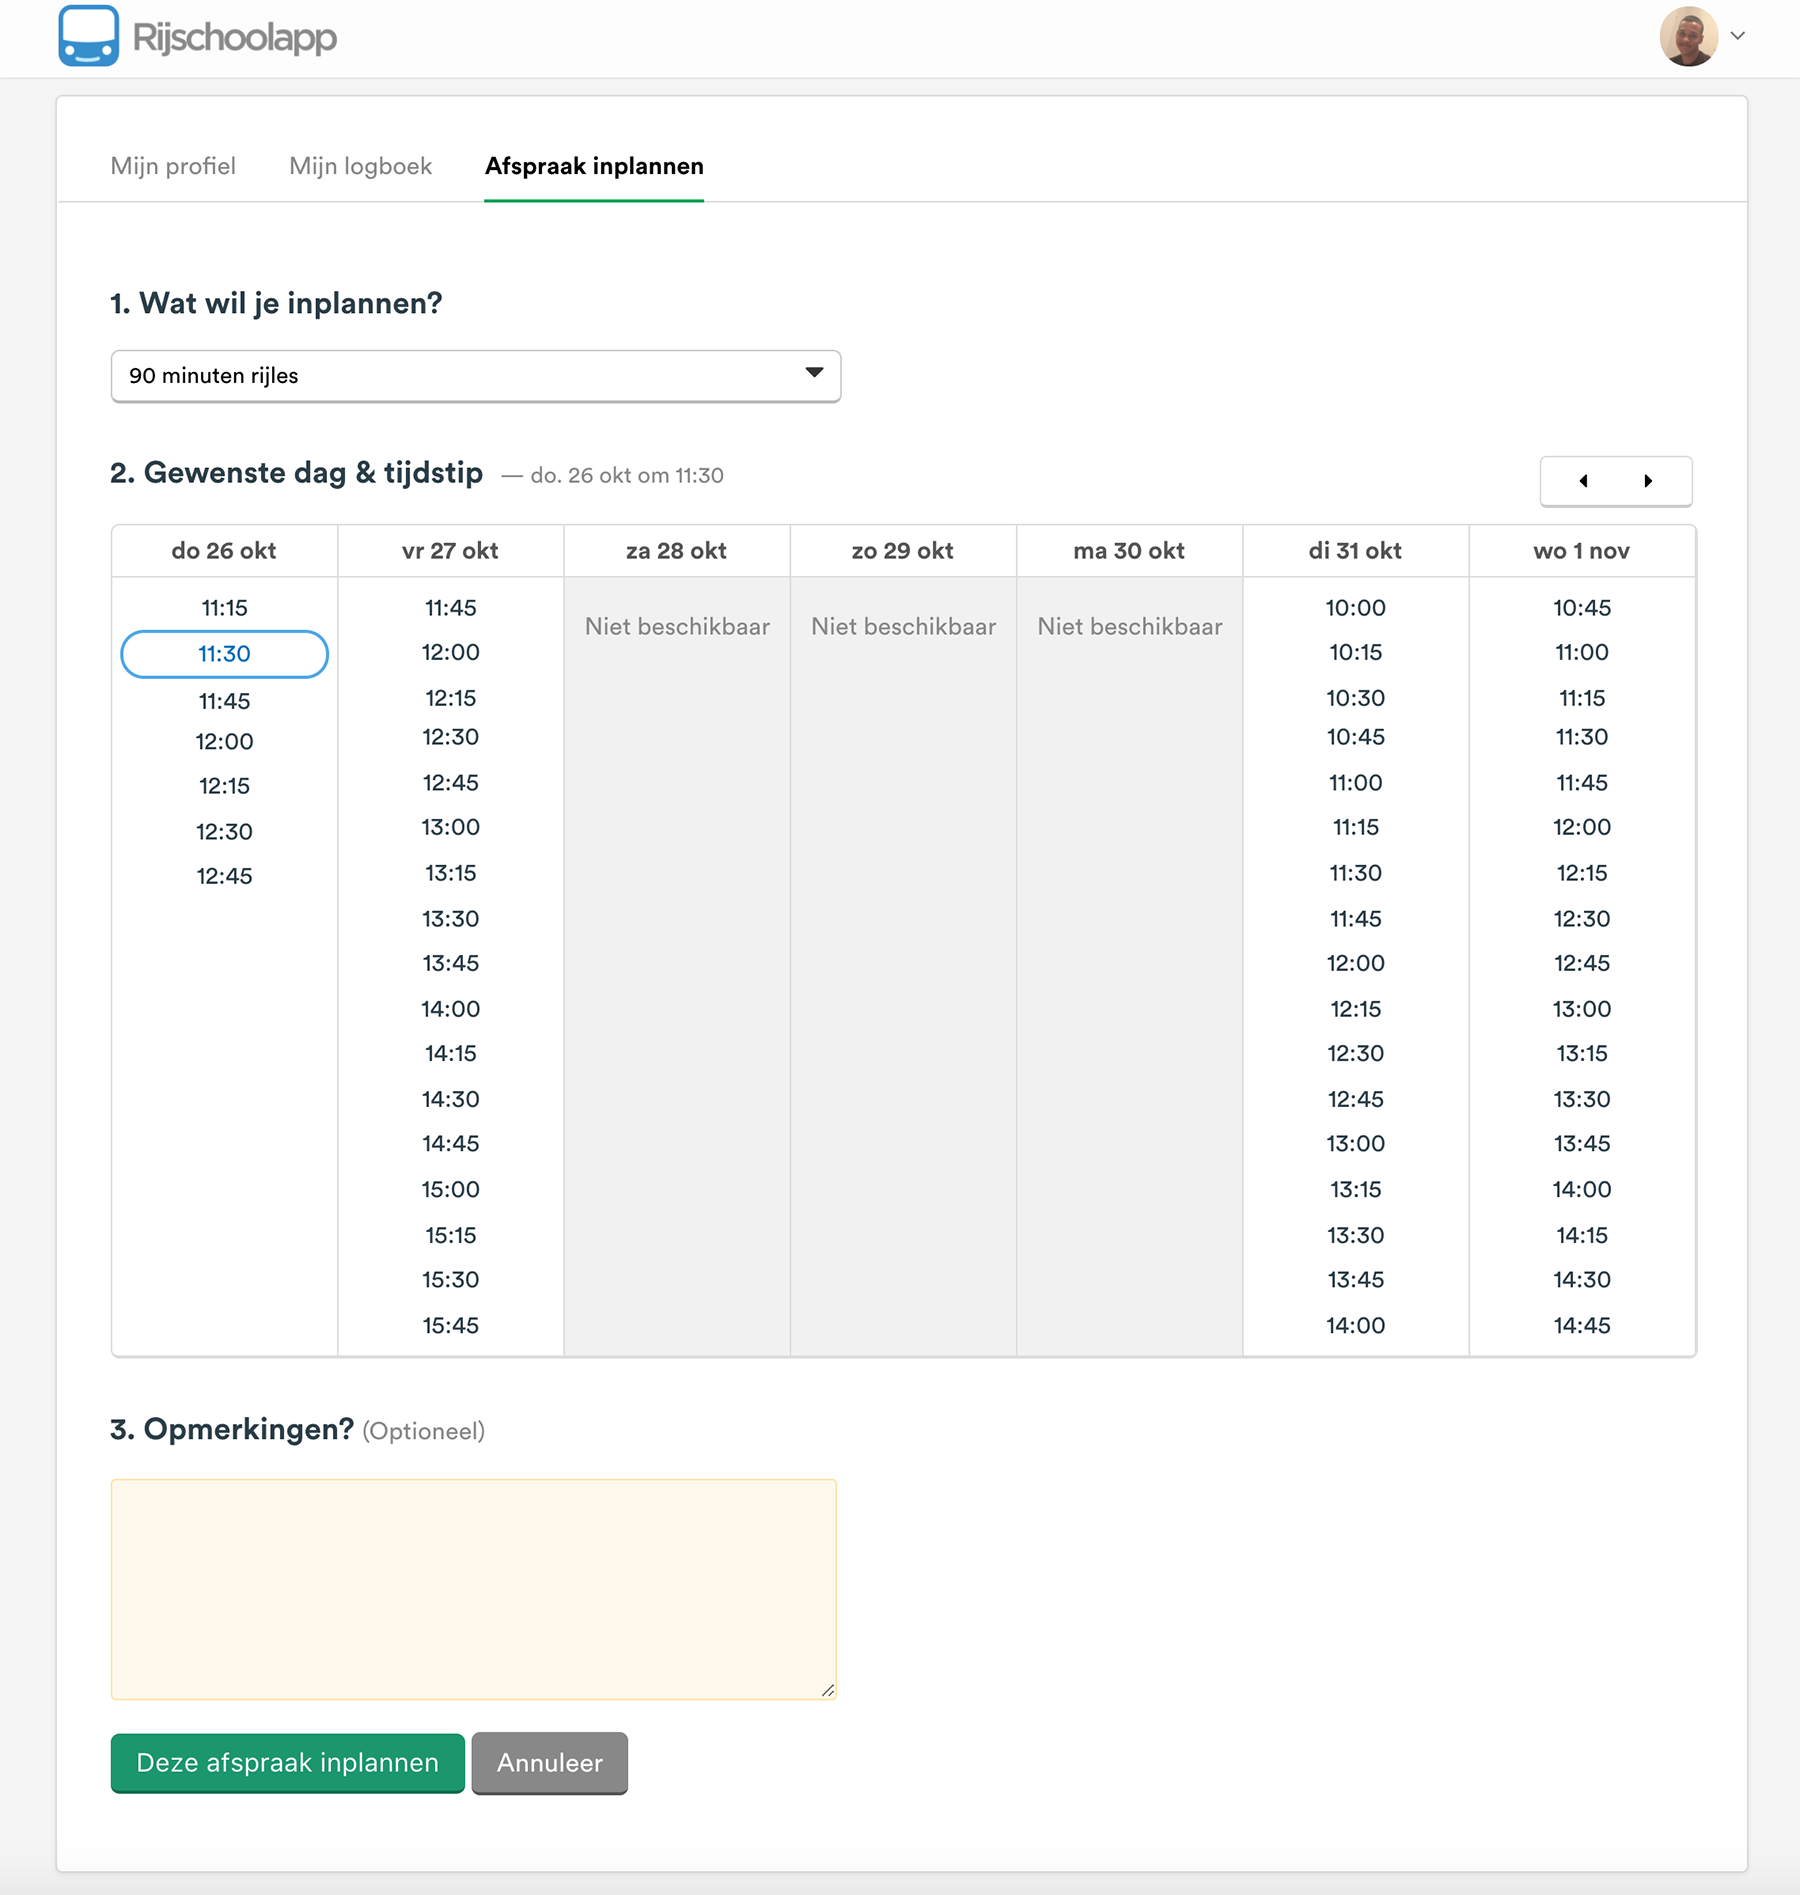Switch to the Mijn profiel tab
1800x1895 pixels.
[x=173, y=166]
